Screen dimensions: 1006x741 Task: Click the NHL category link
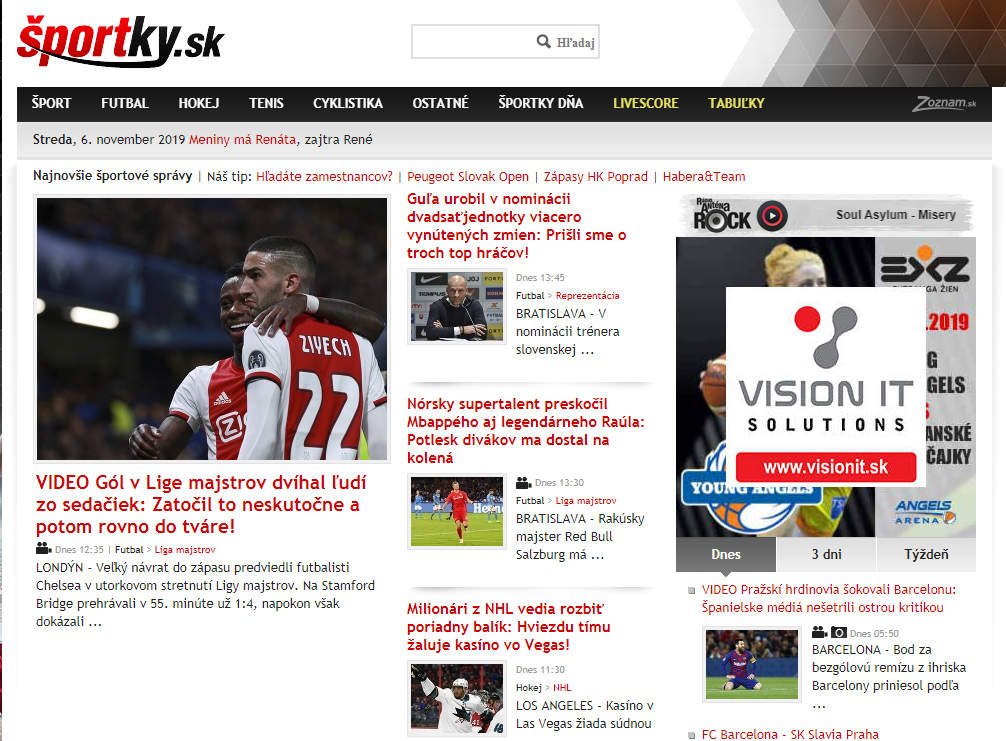pyautogui.click(x=562, y=688)
